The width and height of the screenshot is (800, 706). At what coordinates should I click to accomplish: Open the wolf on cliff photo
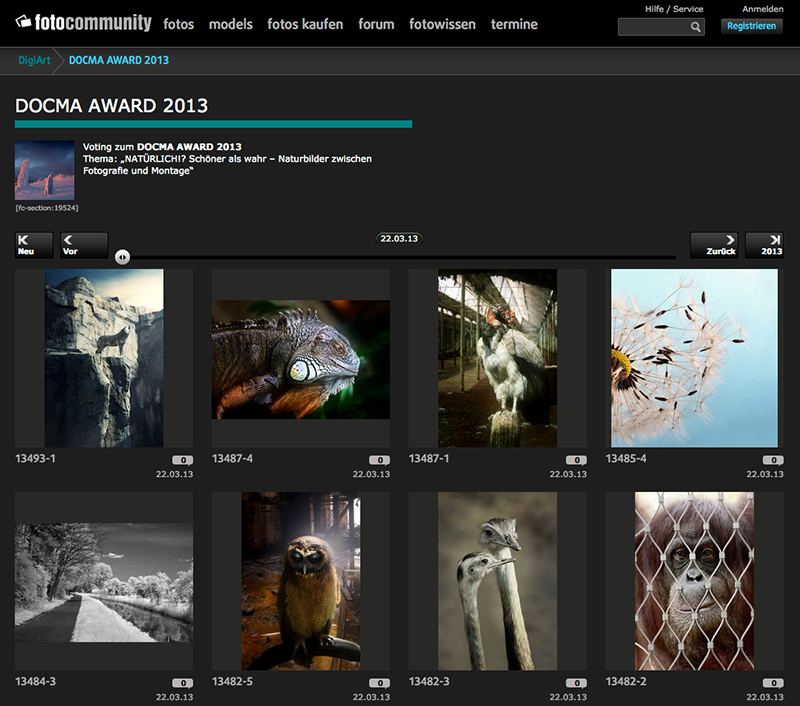coord(104,358)
